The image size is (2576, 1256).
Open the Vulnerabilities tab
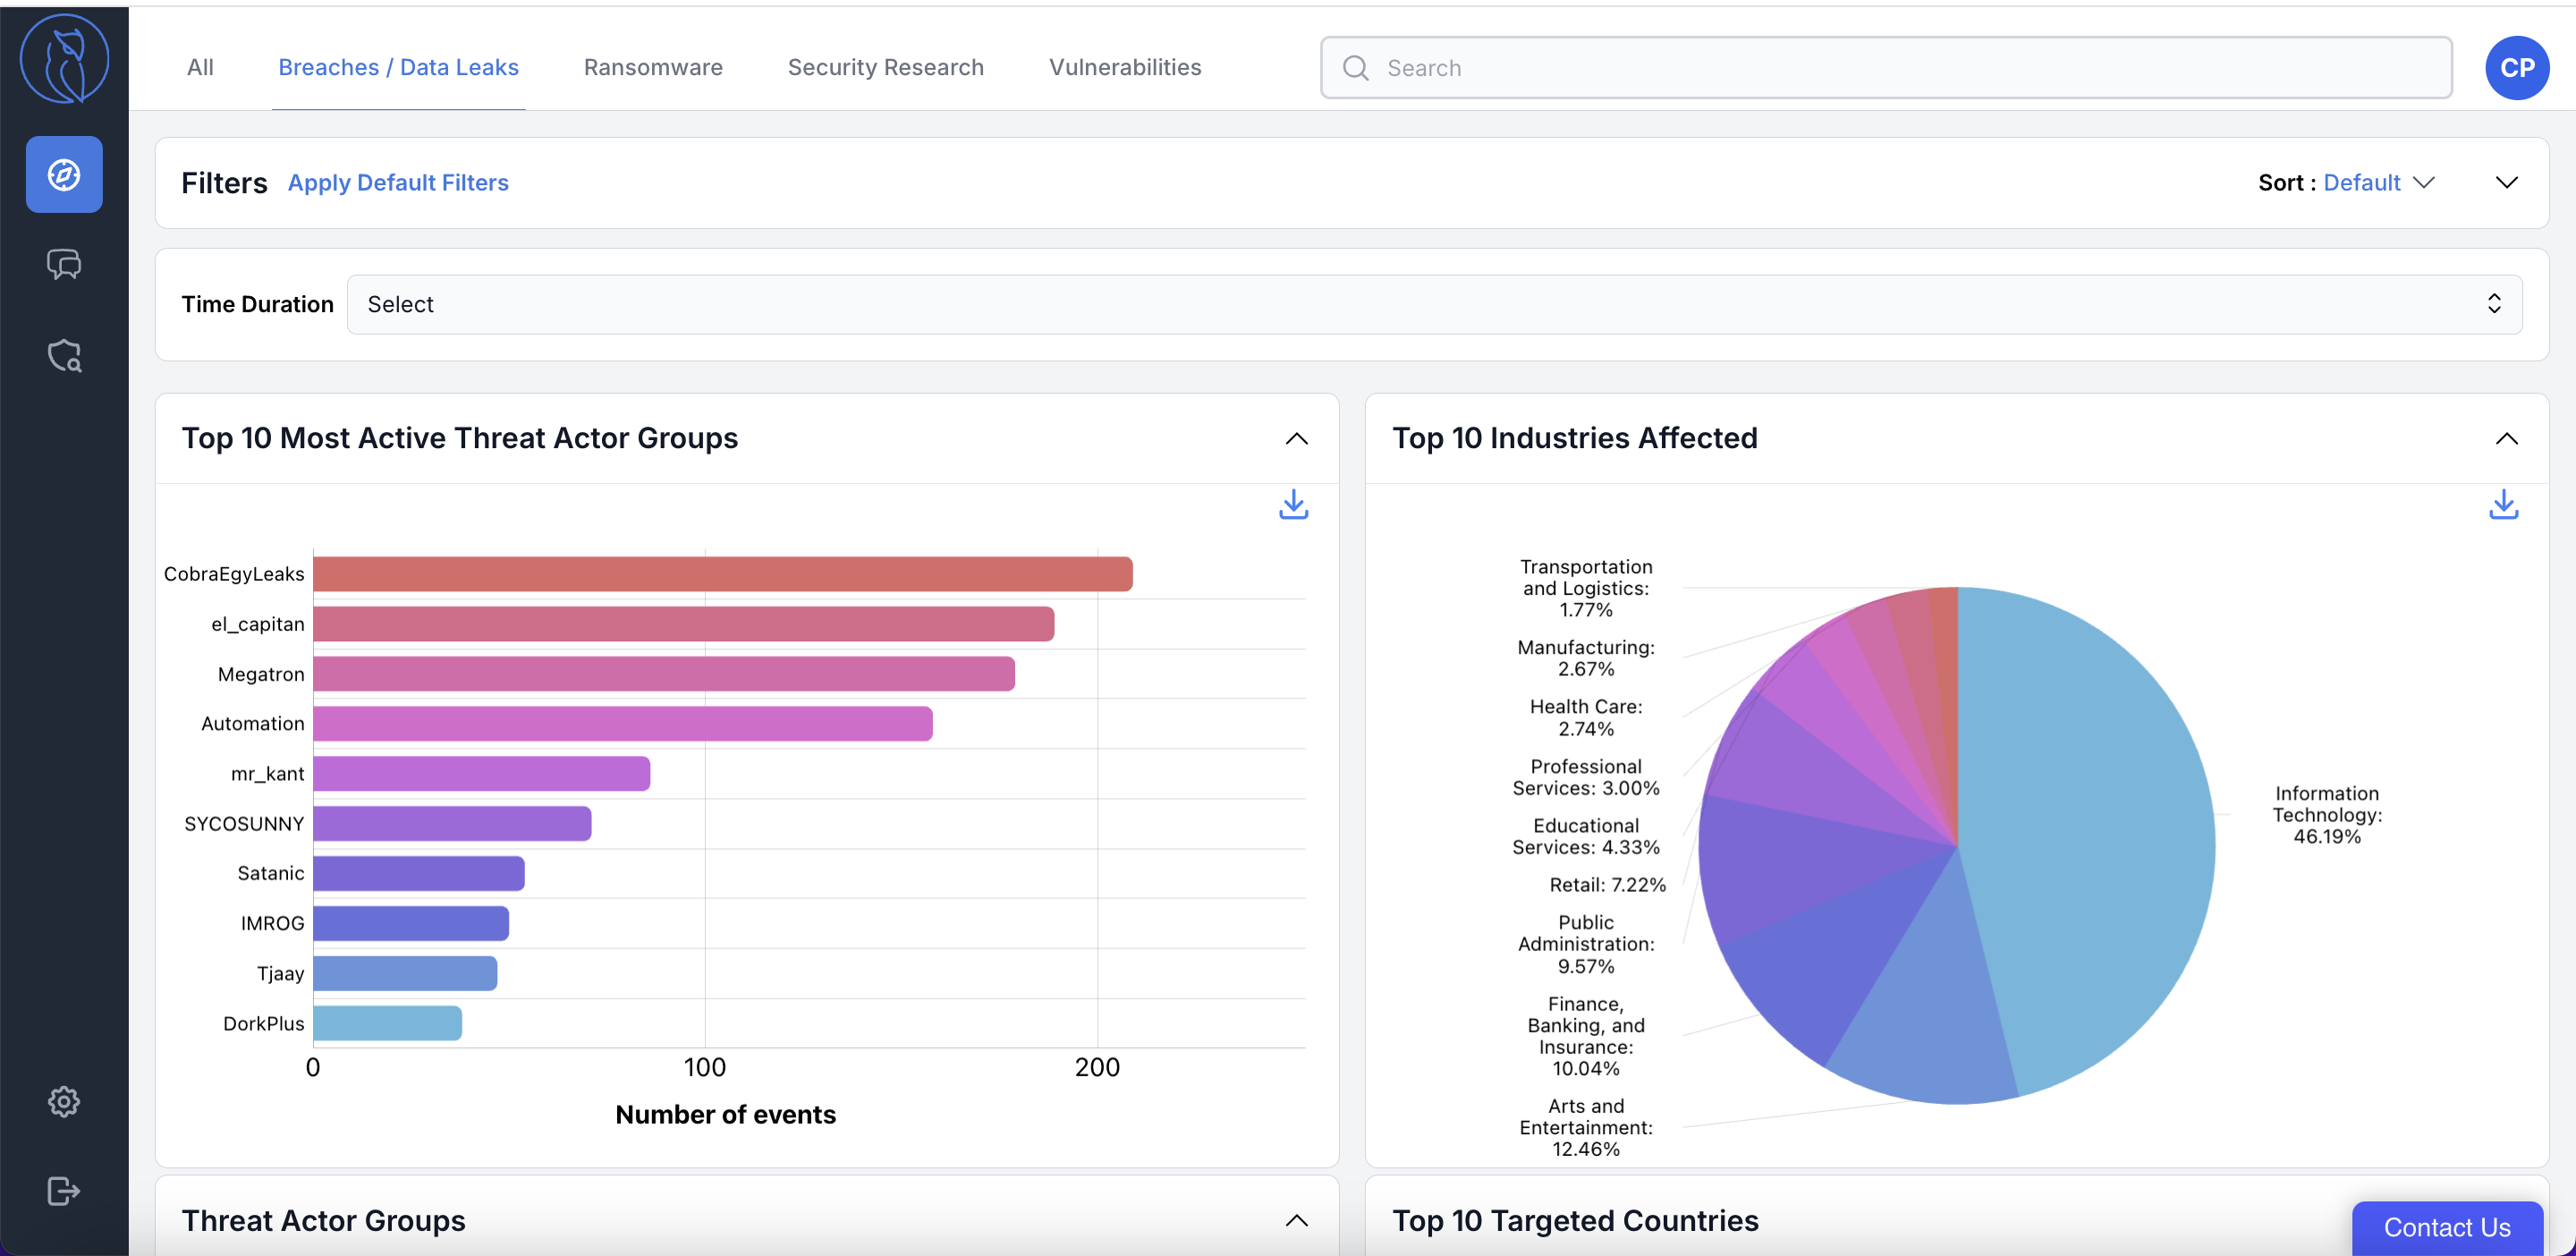tap(1125, 67)
